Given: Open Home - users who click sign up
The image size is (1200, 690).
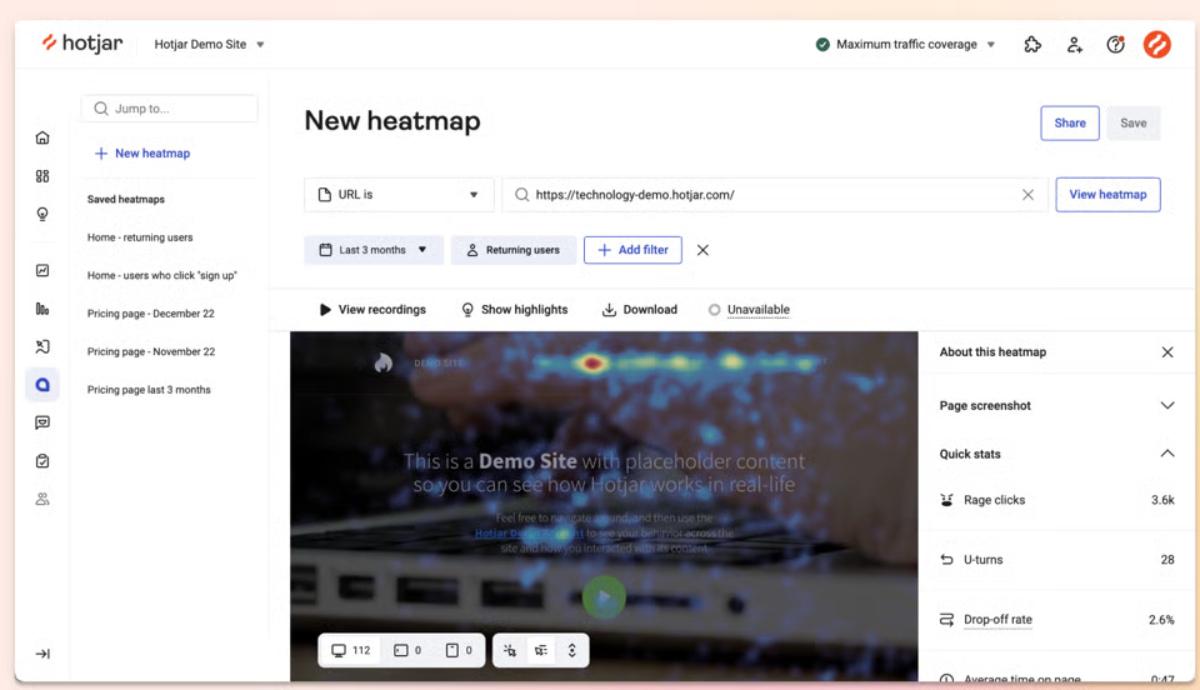Looking at the screenshot, I should (162, 276).
